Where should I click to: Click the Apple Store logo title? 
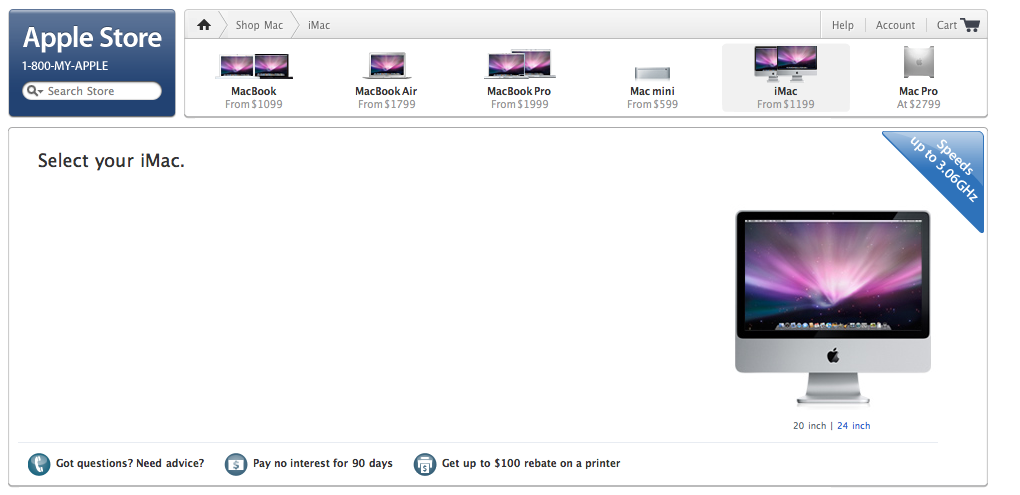[92, 38]
